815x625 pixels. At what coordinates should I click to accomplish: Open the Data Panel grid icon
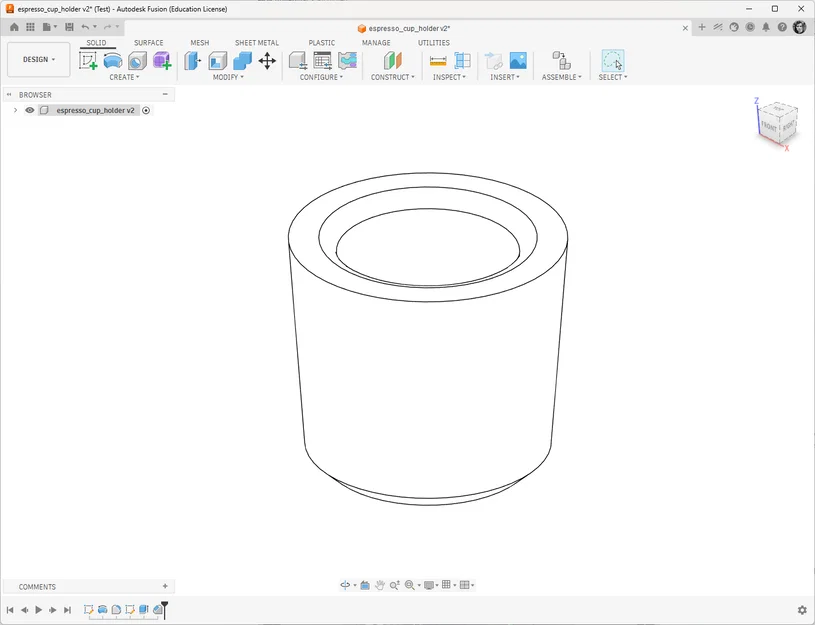pyautogui.click(x=30, y=27)
